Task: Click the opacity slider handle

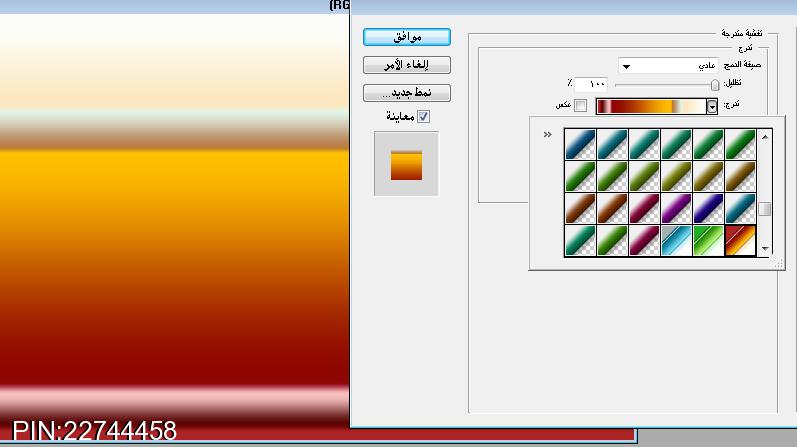Action: point(714,85)
